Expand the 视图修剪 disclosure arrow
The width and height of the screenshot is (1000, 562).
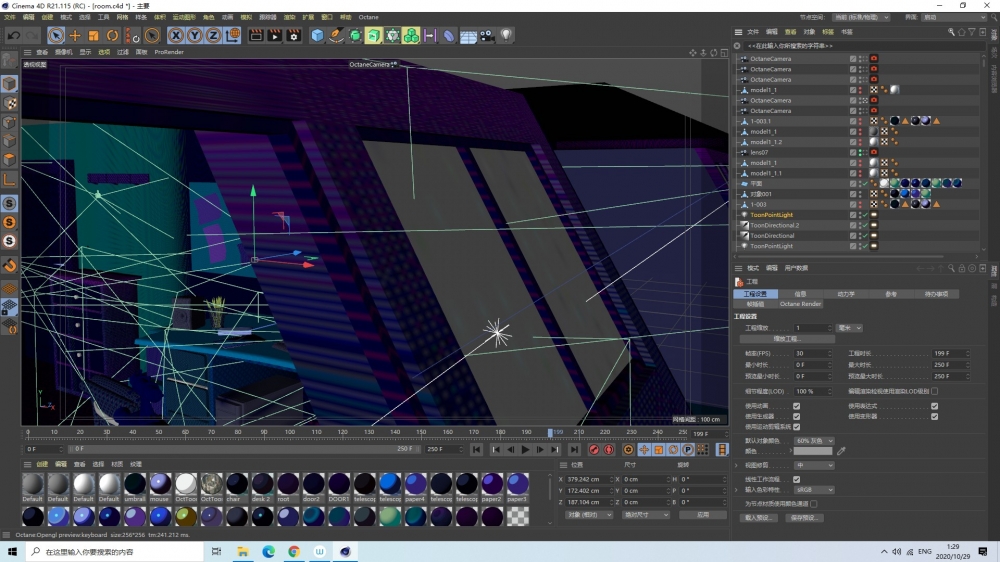738,465
